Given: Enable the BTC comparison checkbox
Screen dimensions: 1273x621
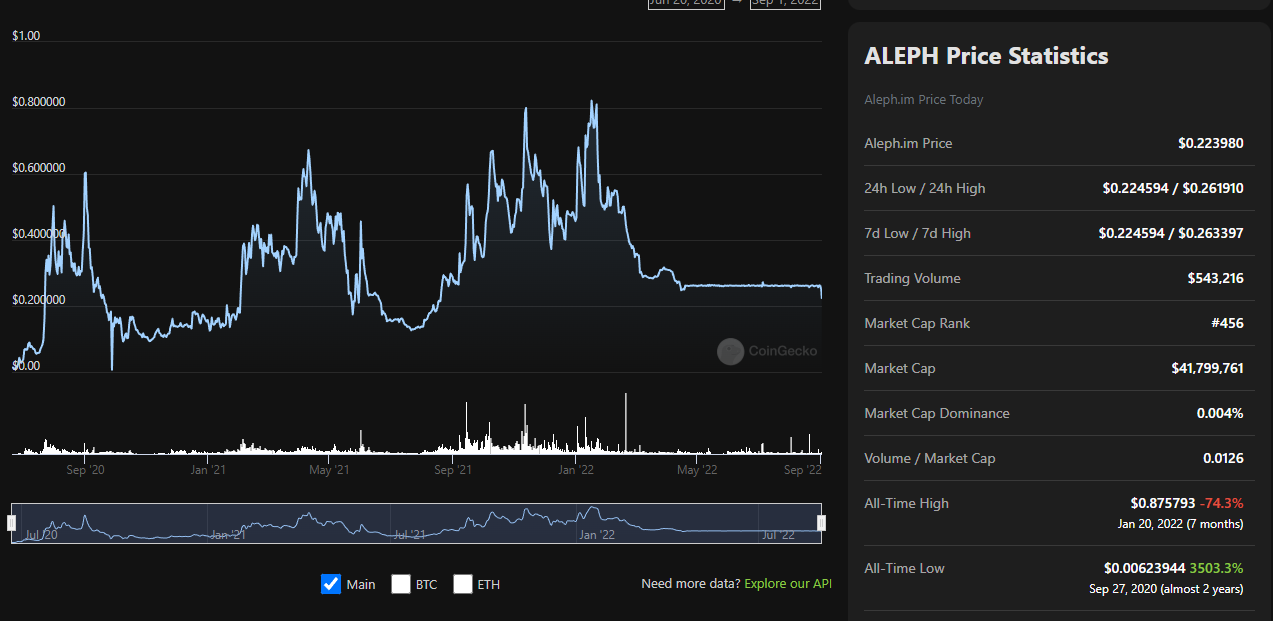Looking at the screenshot, I should pos(401,584).
